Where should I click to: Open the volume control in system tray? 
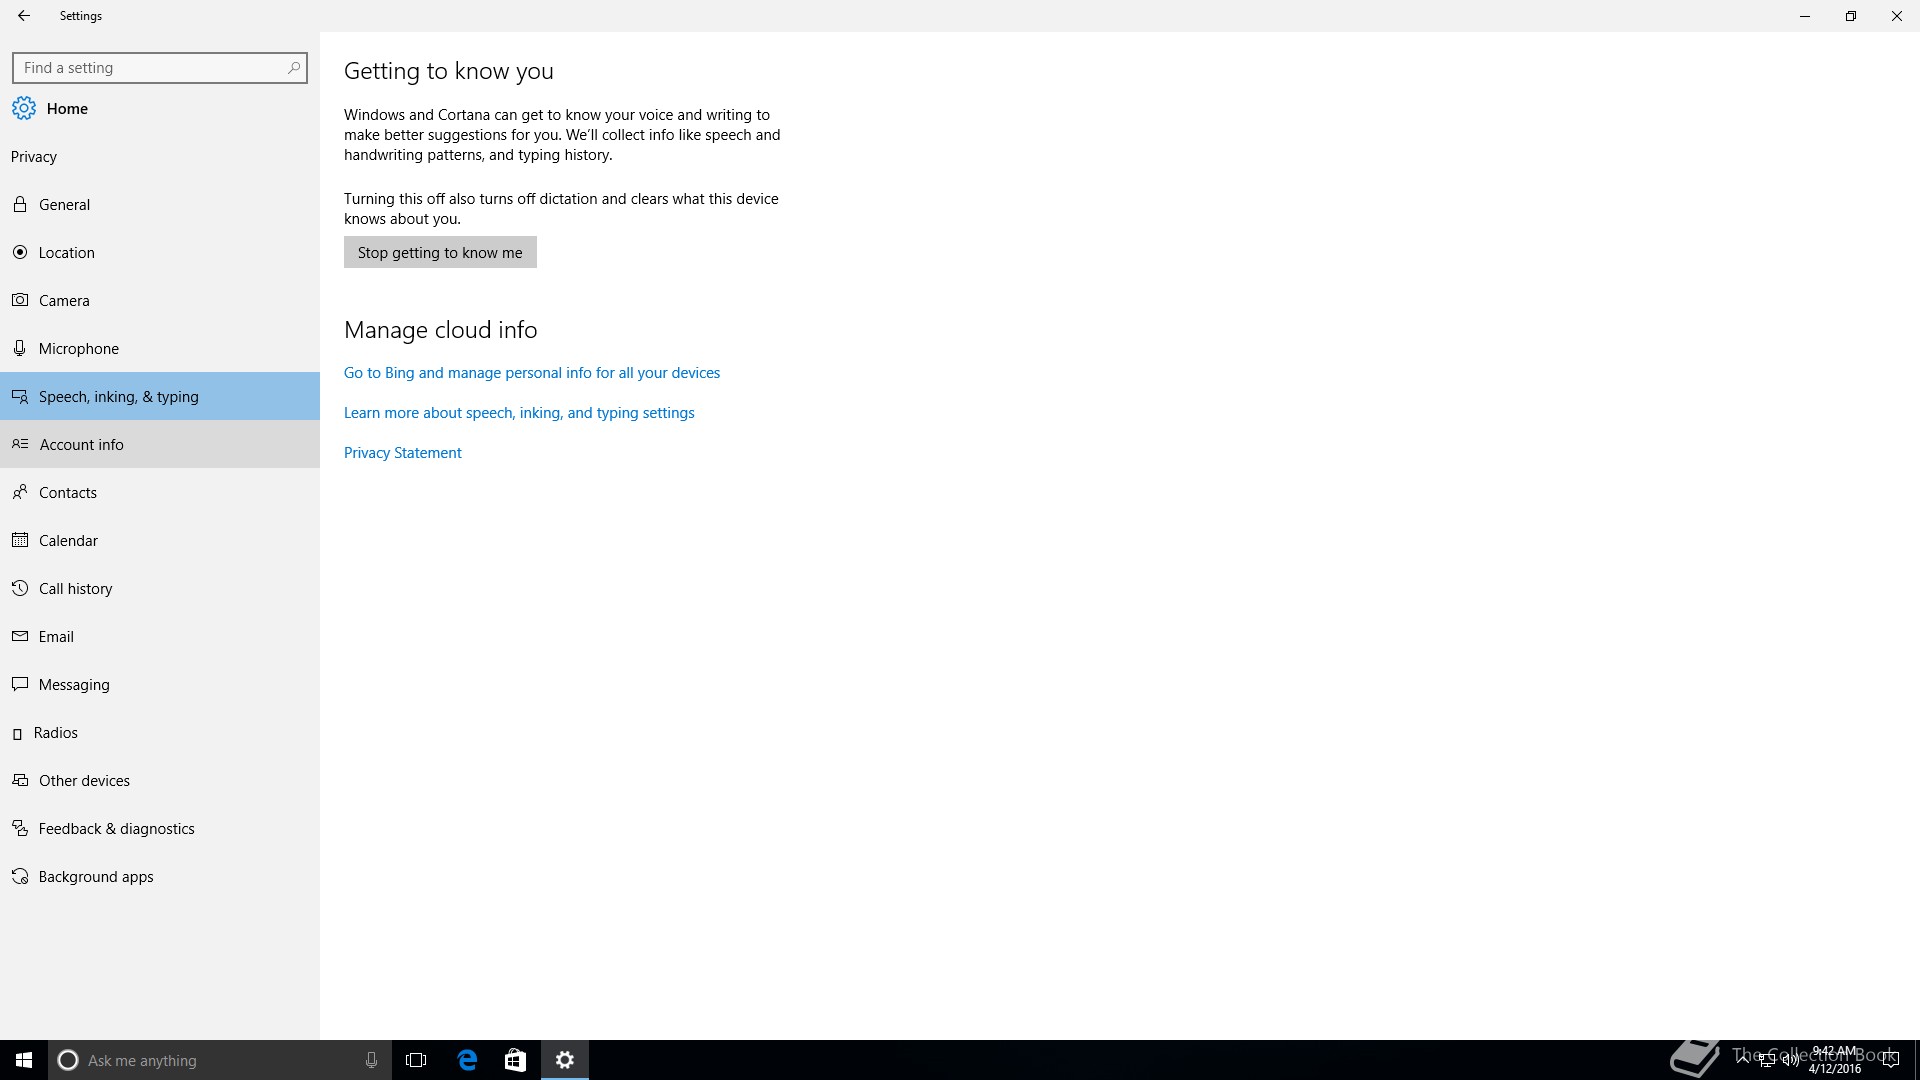(x=1790, y=1060)
